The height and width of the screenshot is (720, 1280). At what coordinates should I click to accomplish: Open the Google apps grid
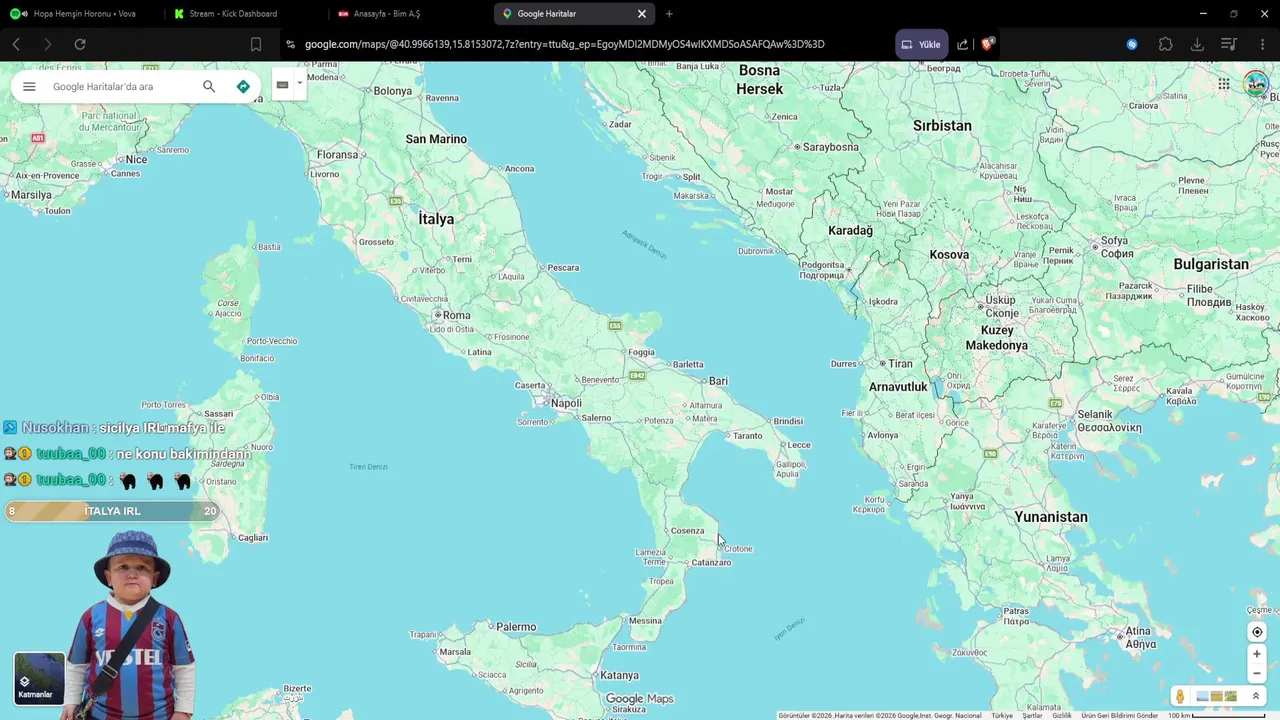click(1224, 84)
